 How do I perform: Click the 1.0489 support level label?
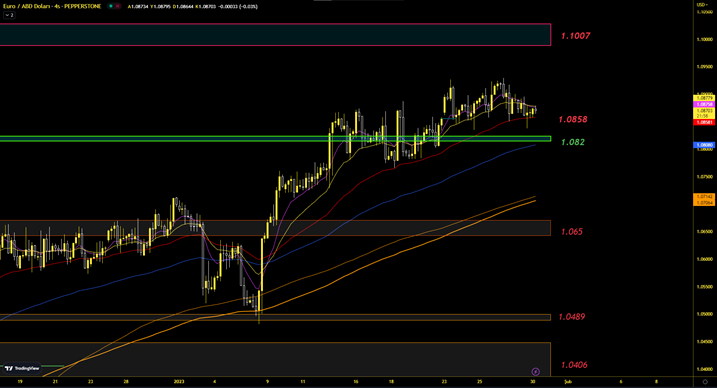pos(572,317)
